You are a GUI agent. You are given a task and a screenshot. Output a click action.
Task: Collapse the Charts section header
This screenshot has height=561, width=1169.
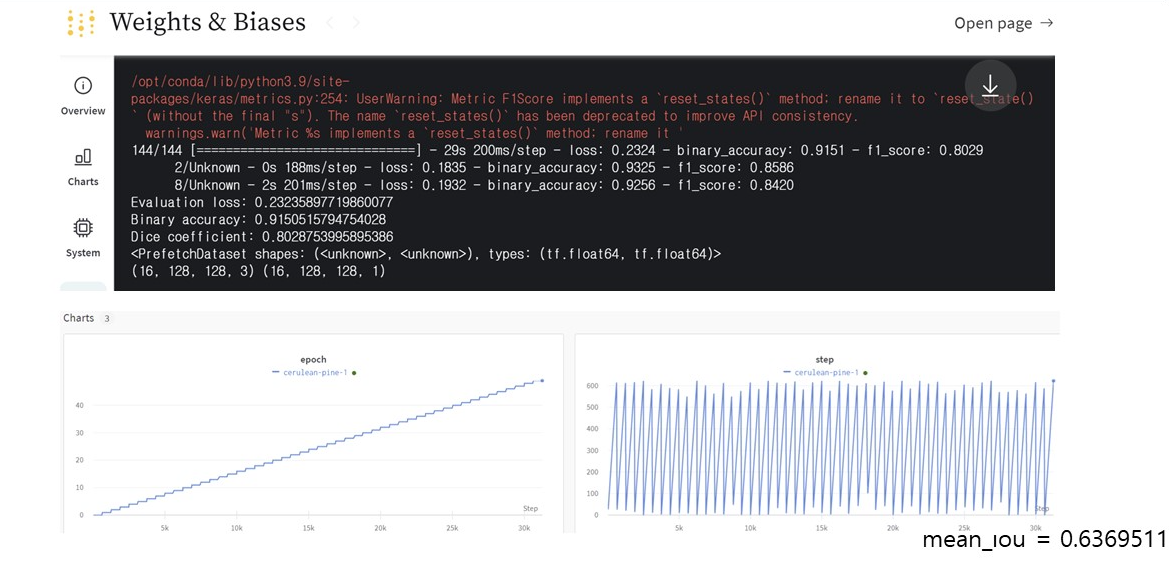pos(78,318)
